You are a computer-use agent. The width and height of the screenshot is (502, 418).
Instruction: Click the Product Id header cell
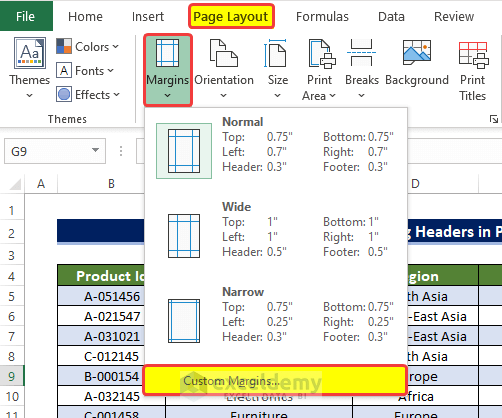101,276
